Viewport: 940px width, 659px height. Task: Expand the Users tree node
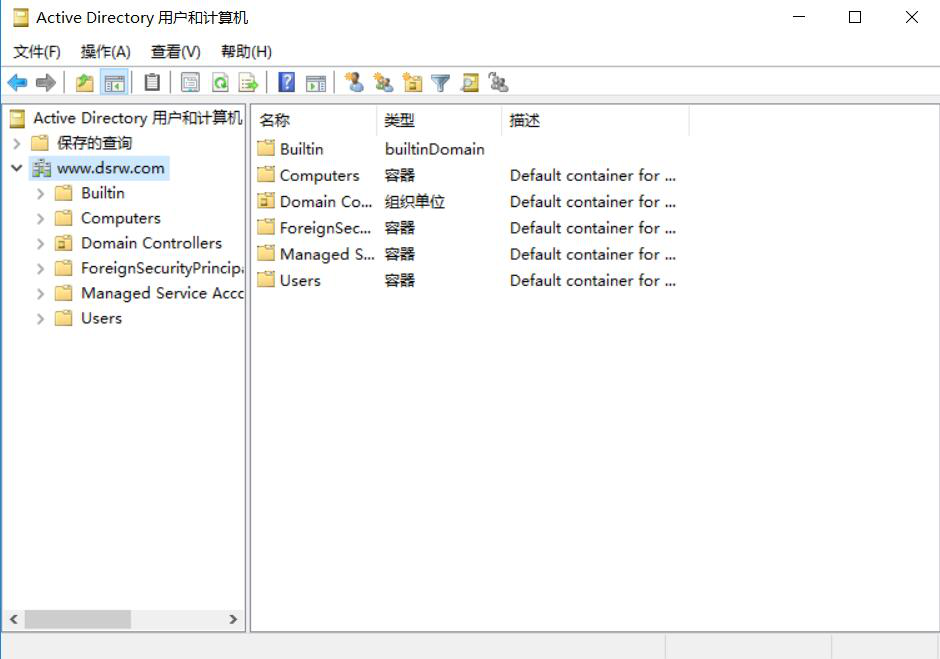coord(40,318)
